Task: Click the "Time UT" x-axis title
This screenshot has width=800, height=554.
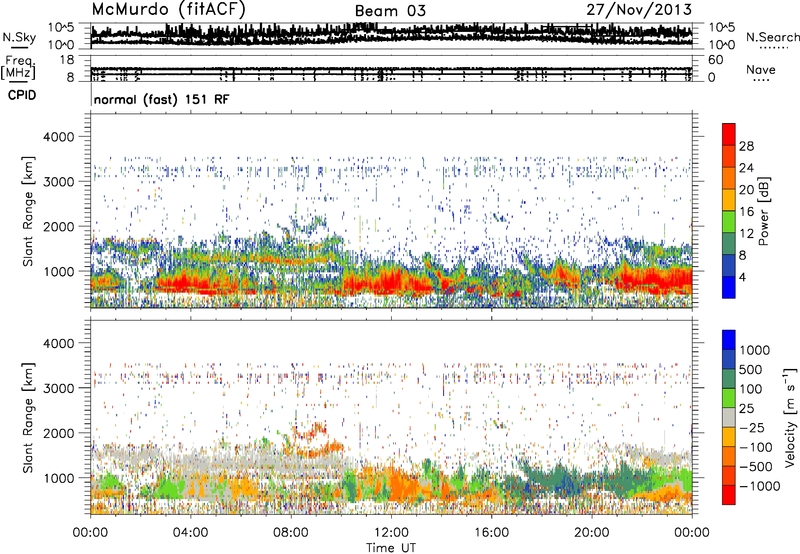Action: coord(391,548)
